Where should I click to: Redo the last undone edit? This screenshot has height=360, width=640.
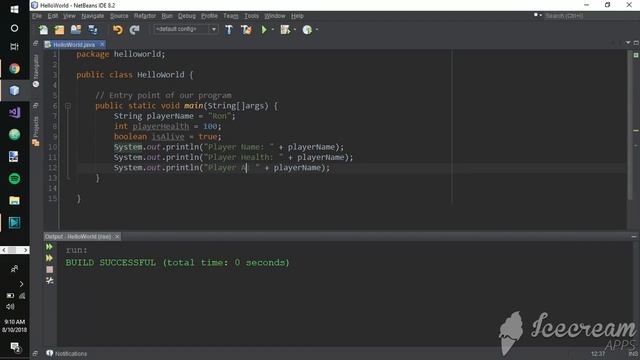point(134,29)
